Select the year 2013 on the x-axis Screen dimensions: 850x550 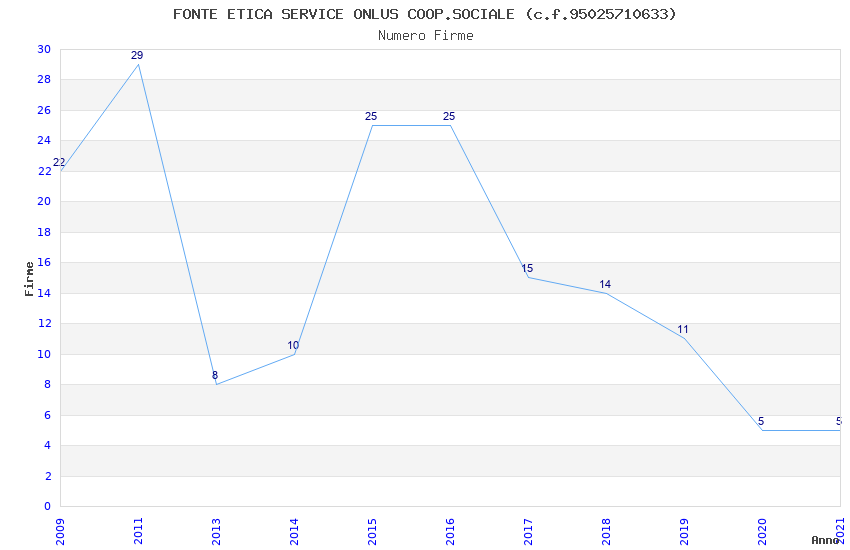[216, 532]
